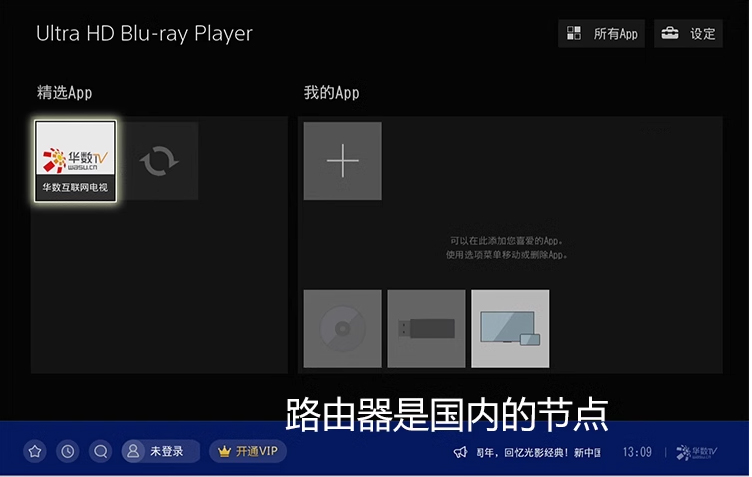752x477 pixels.
Task: Select the 我的App section heading
Action: pyautogui.click(x=331, y=93)
